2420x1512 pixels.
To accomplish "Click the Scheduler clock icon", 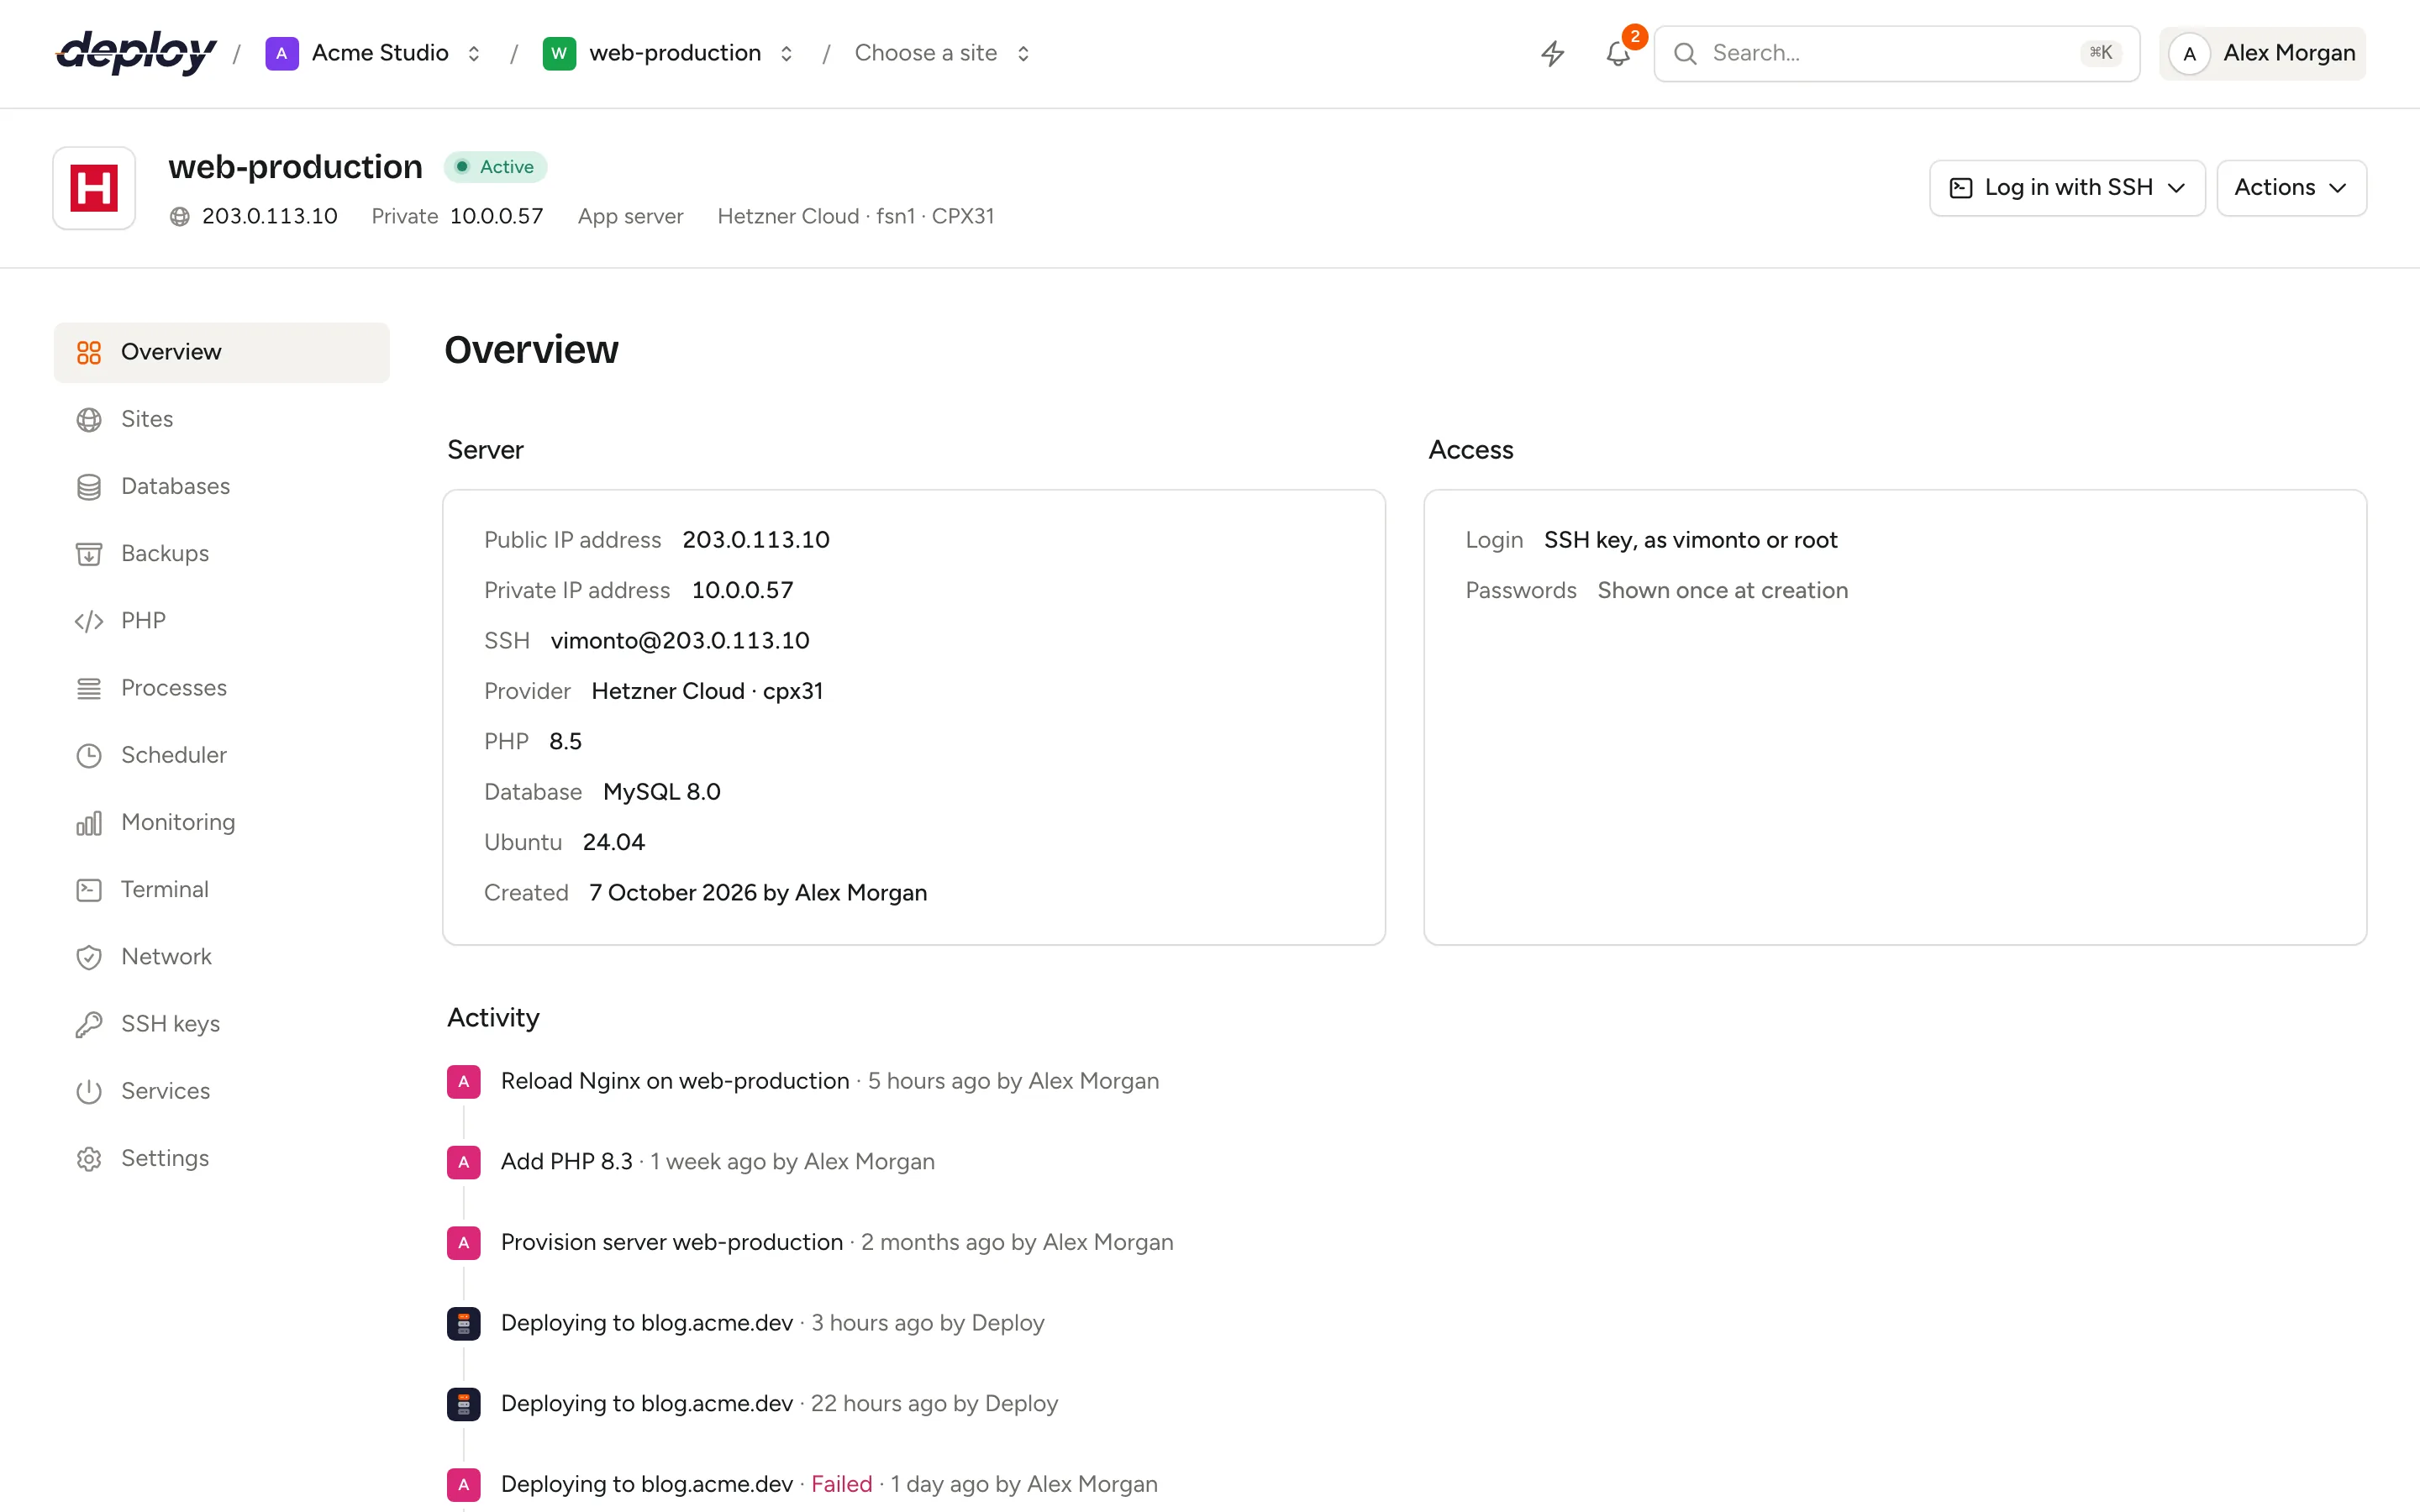I will click(x=89, y=755).
